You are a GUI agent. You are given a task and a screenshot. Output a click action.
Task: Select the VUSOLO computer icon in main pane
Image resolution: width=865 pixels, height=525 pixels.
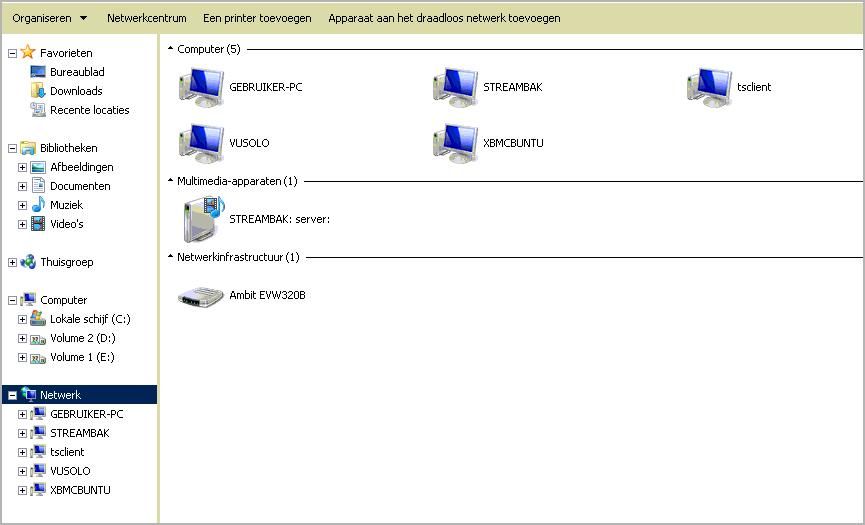201,143
